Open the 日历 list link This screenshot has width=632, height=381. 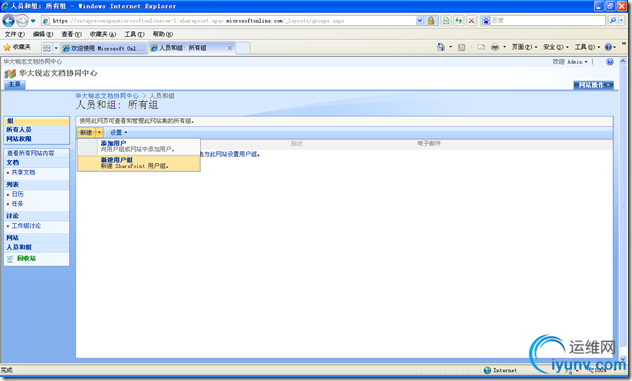point(17,194)
